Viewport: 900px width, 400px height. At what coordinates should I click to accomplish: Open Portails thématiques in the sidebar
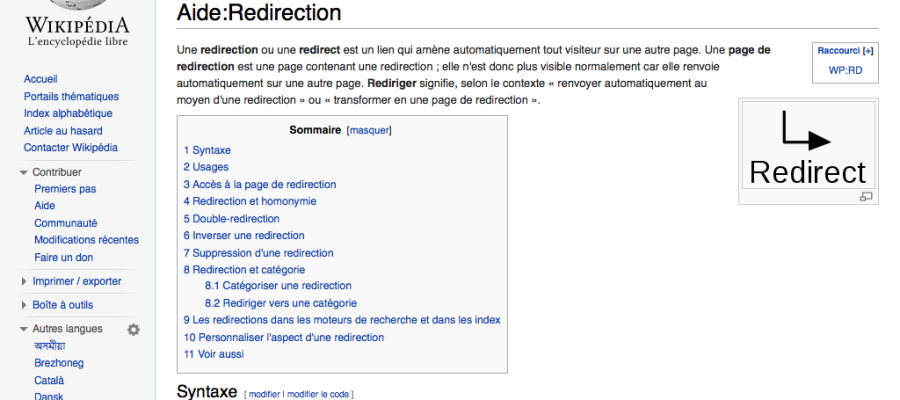[x=71, y=96]
